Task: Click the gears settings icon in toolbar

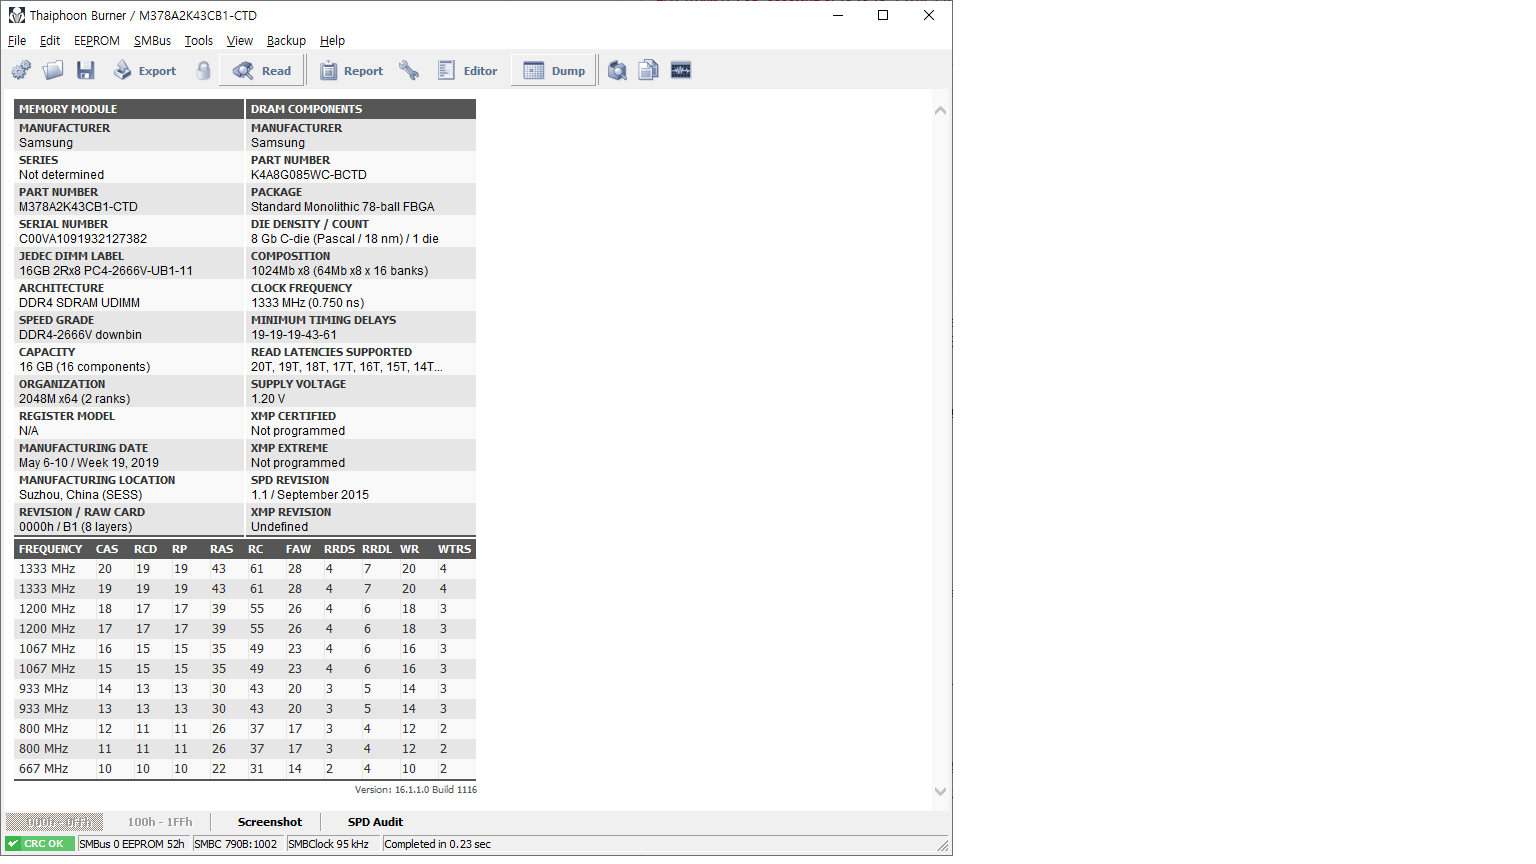Action: [x=21, y=70]
